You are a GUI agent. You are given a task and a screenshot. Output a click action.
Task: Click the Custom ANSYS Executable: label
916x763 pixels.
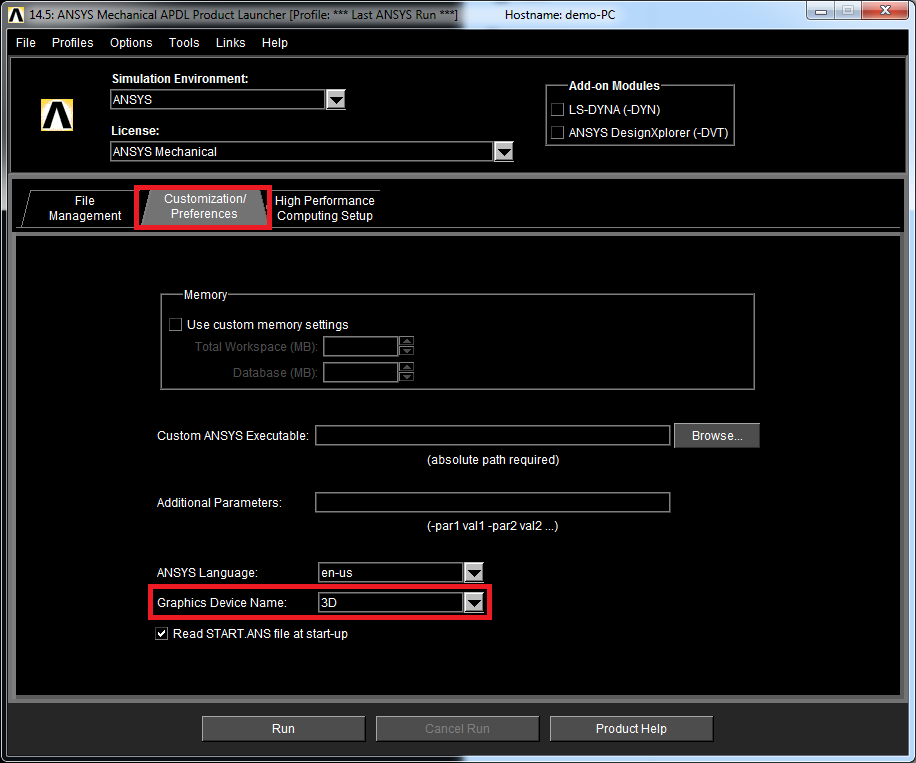[x=233, y=436]
